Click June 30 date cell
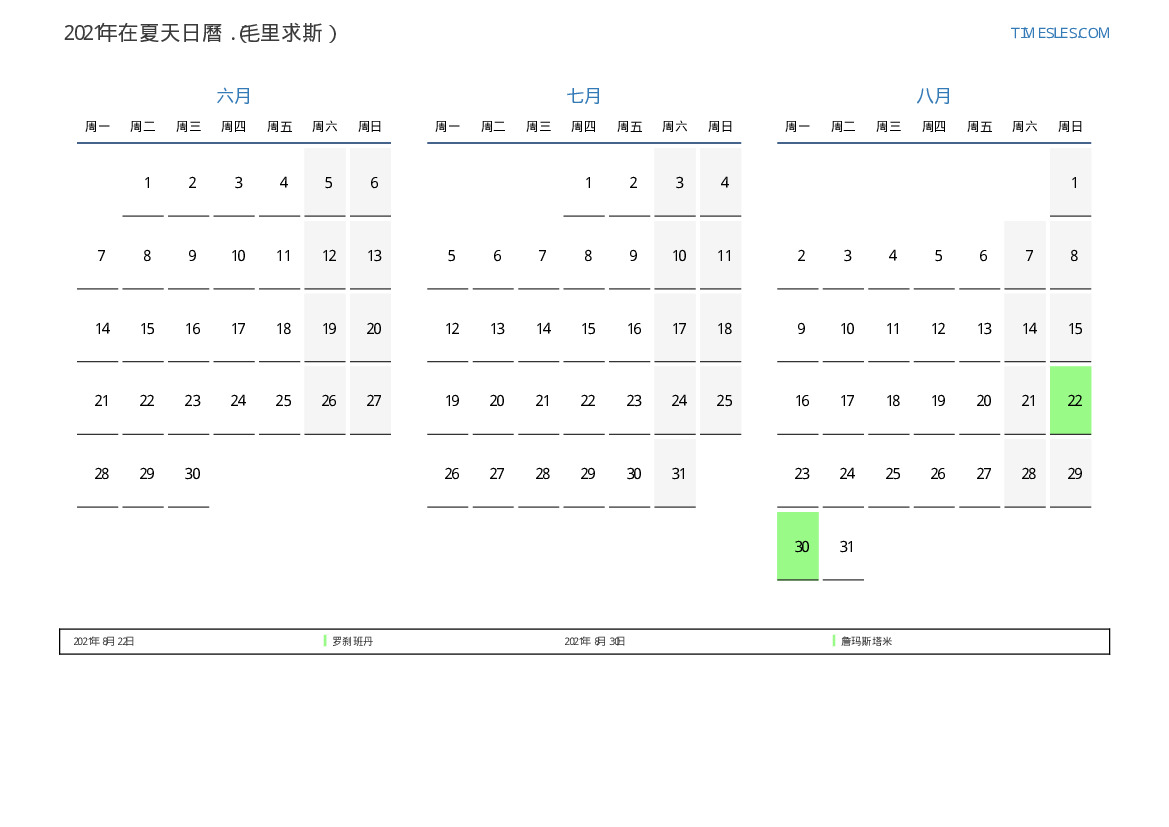Screen dimensions: 1169x827 pyautogui.click(x=192, y=474)
